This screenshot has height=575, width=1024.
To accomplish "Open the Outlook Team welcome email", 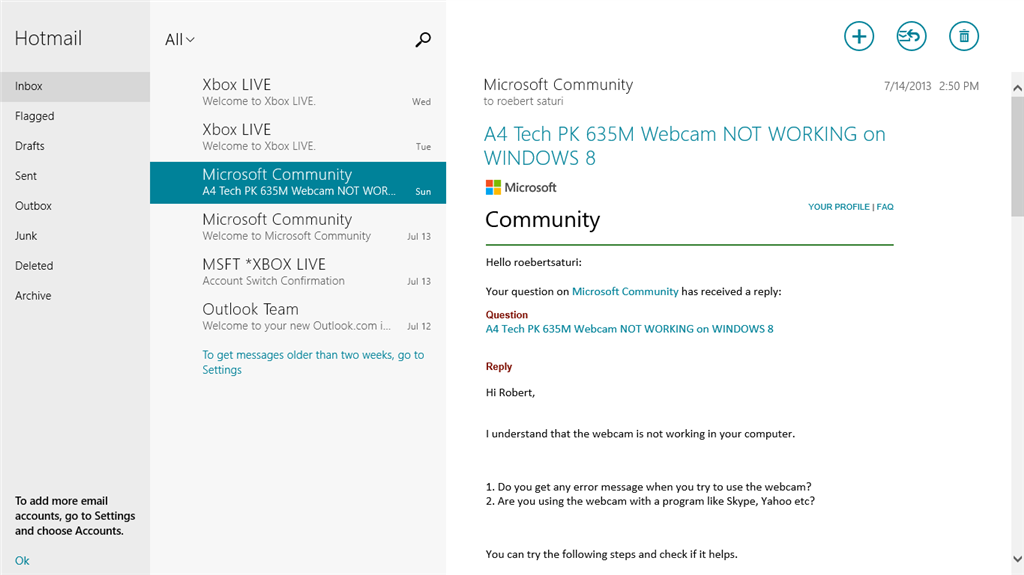I will (298, 317).
